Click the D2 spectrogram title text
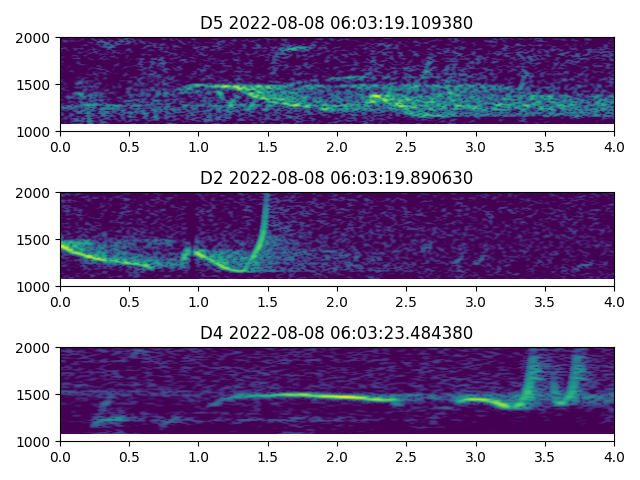 337,178
